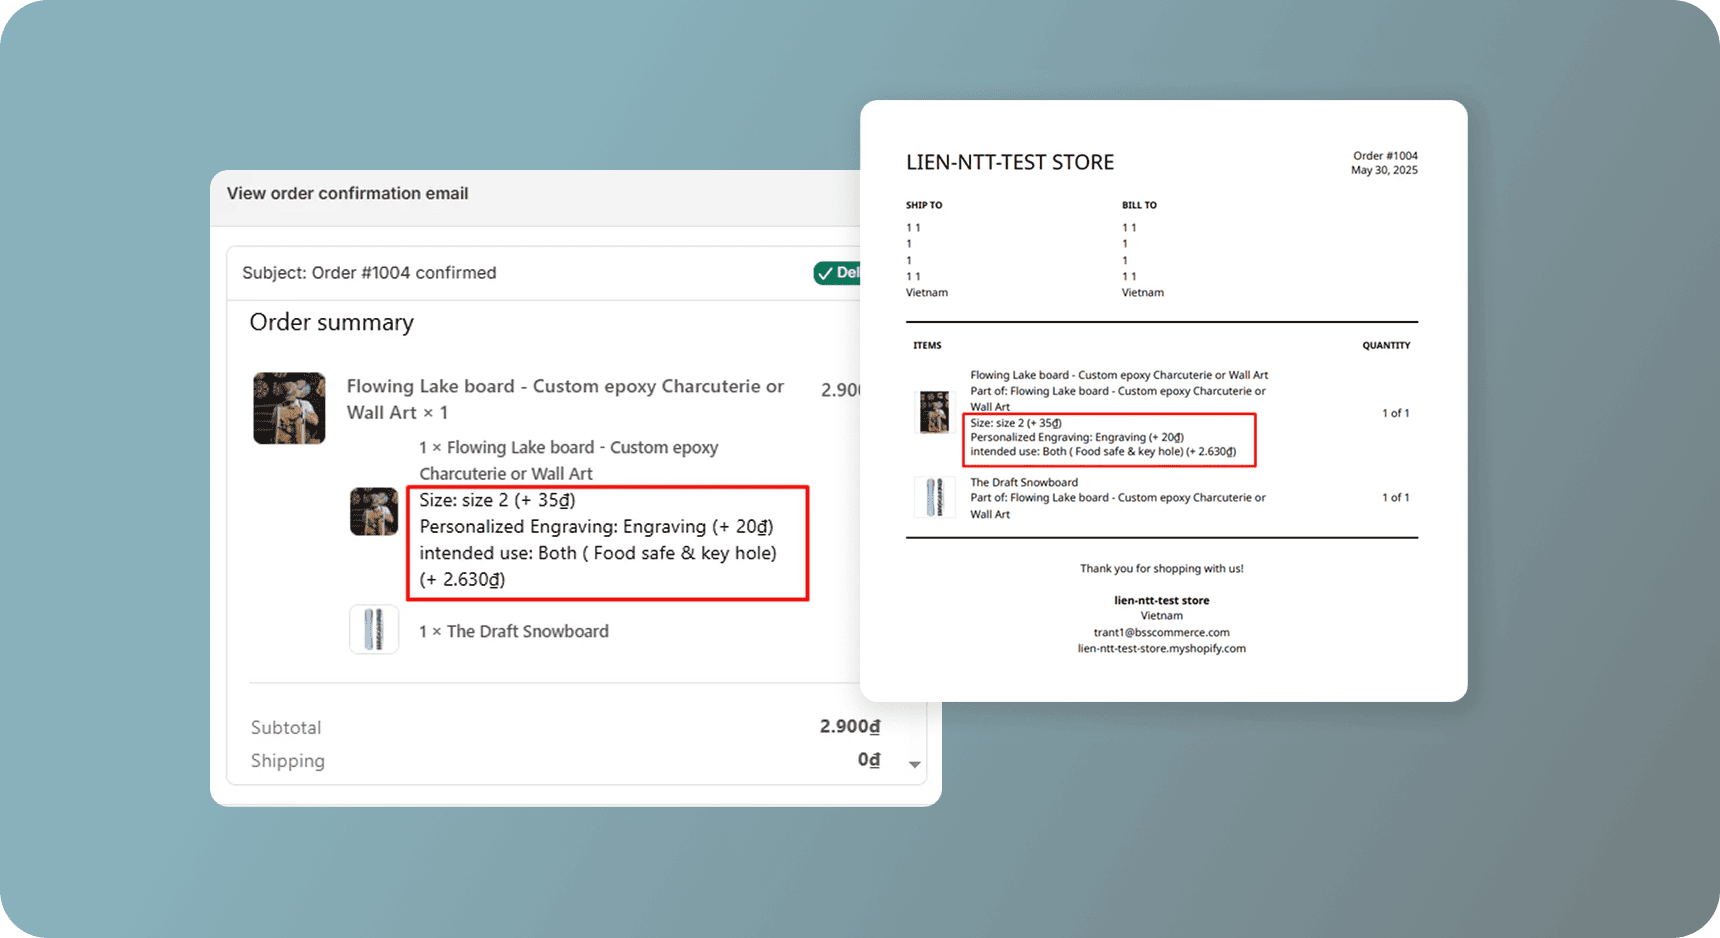Click the Draft Snowboard thumbnail in the email
The image size is (1720, 938).
[x=374, y=630]
